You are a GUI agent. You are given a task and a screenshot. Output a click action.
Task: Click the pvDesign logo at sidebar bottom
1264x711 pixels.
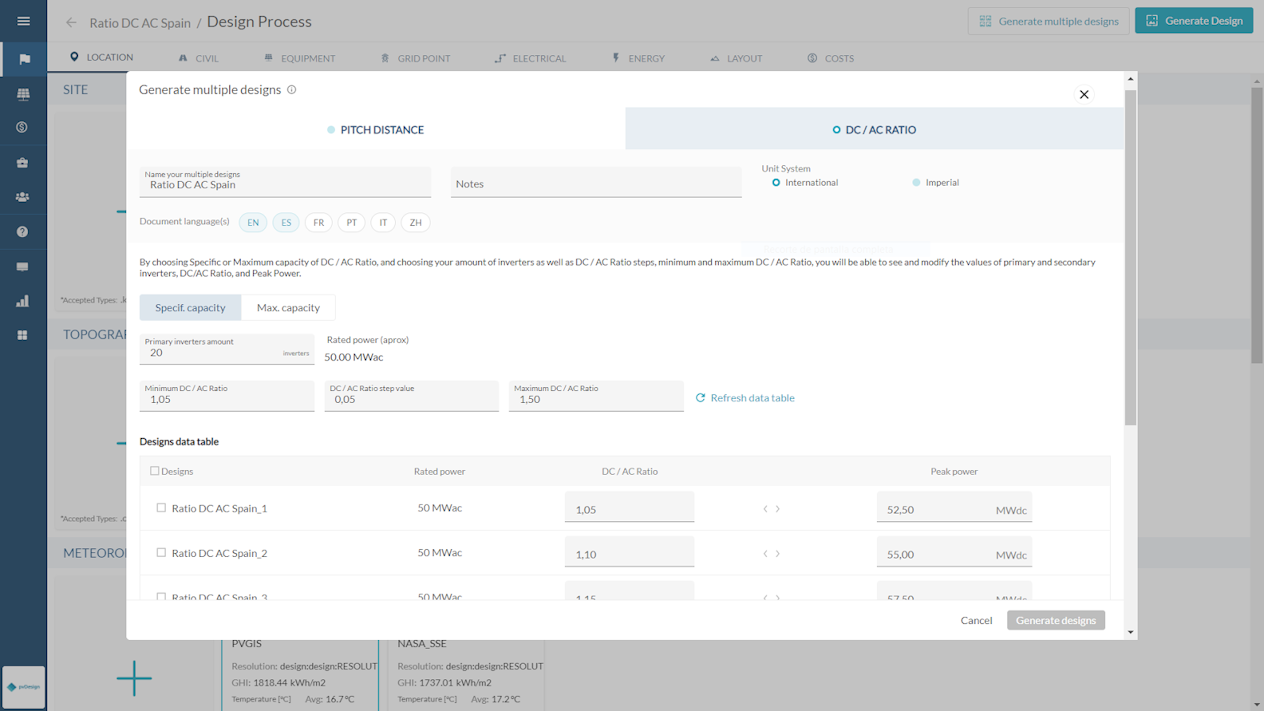23,687
